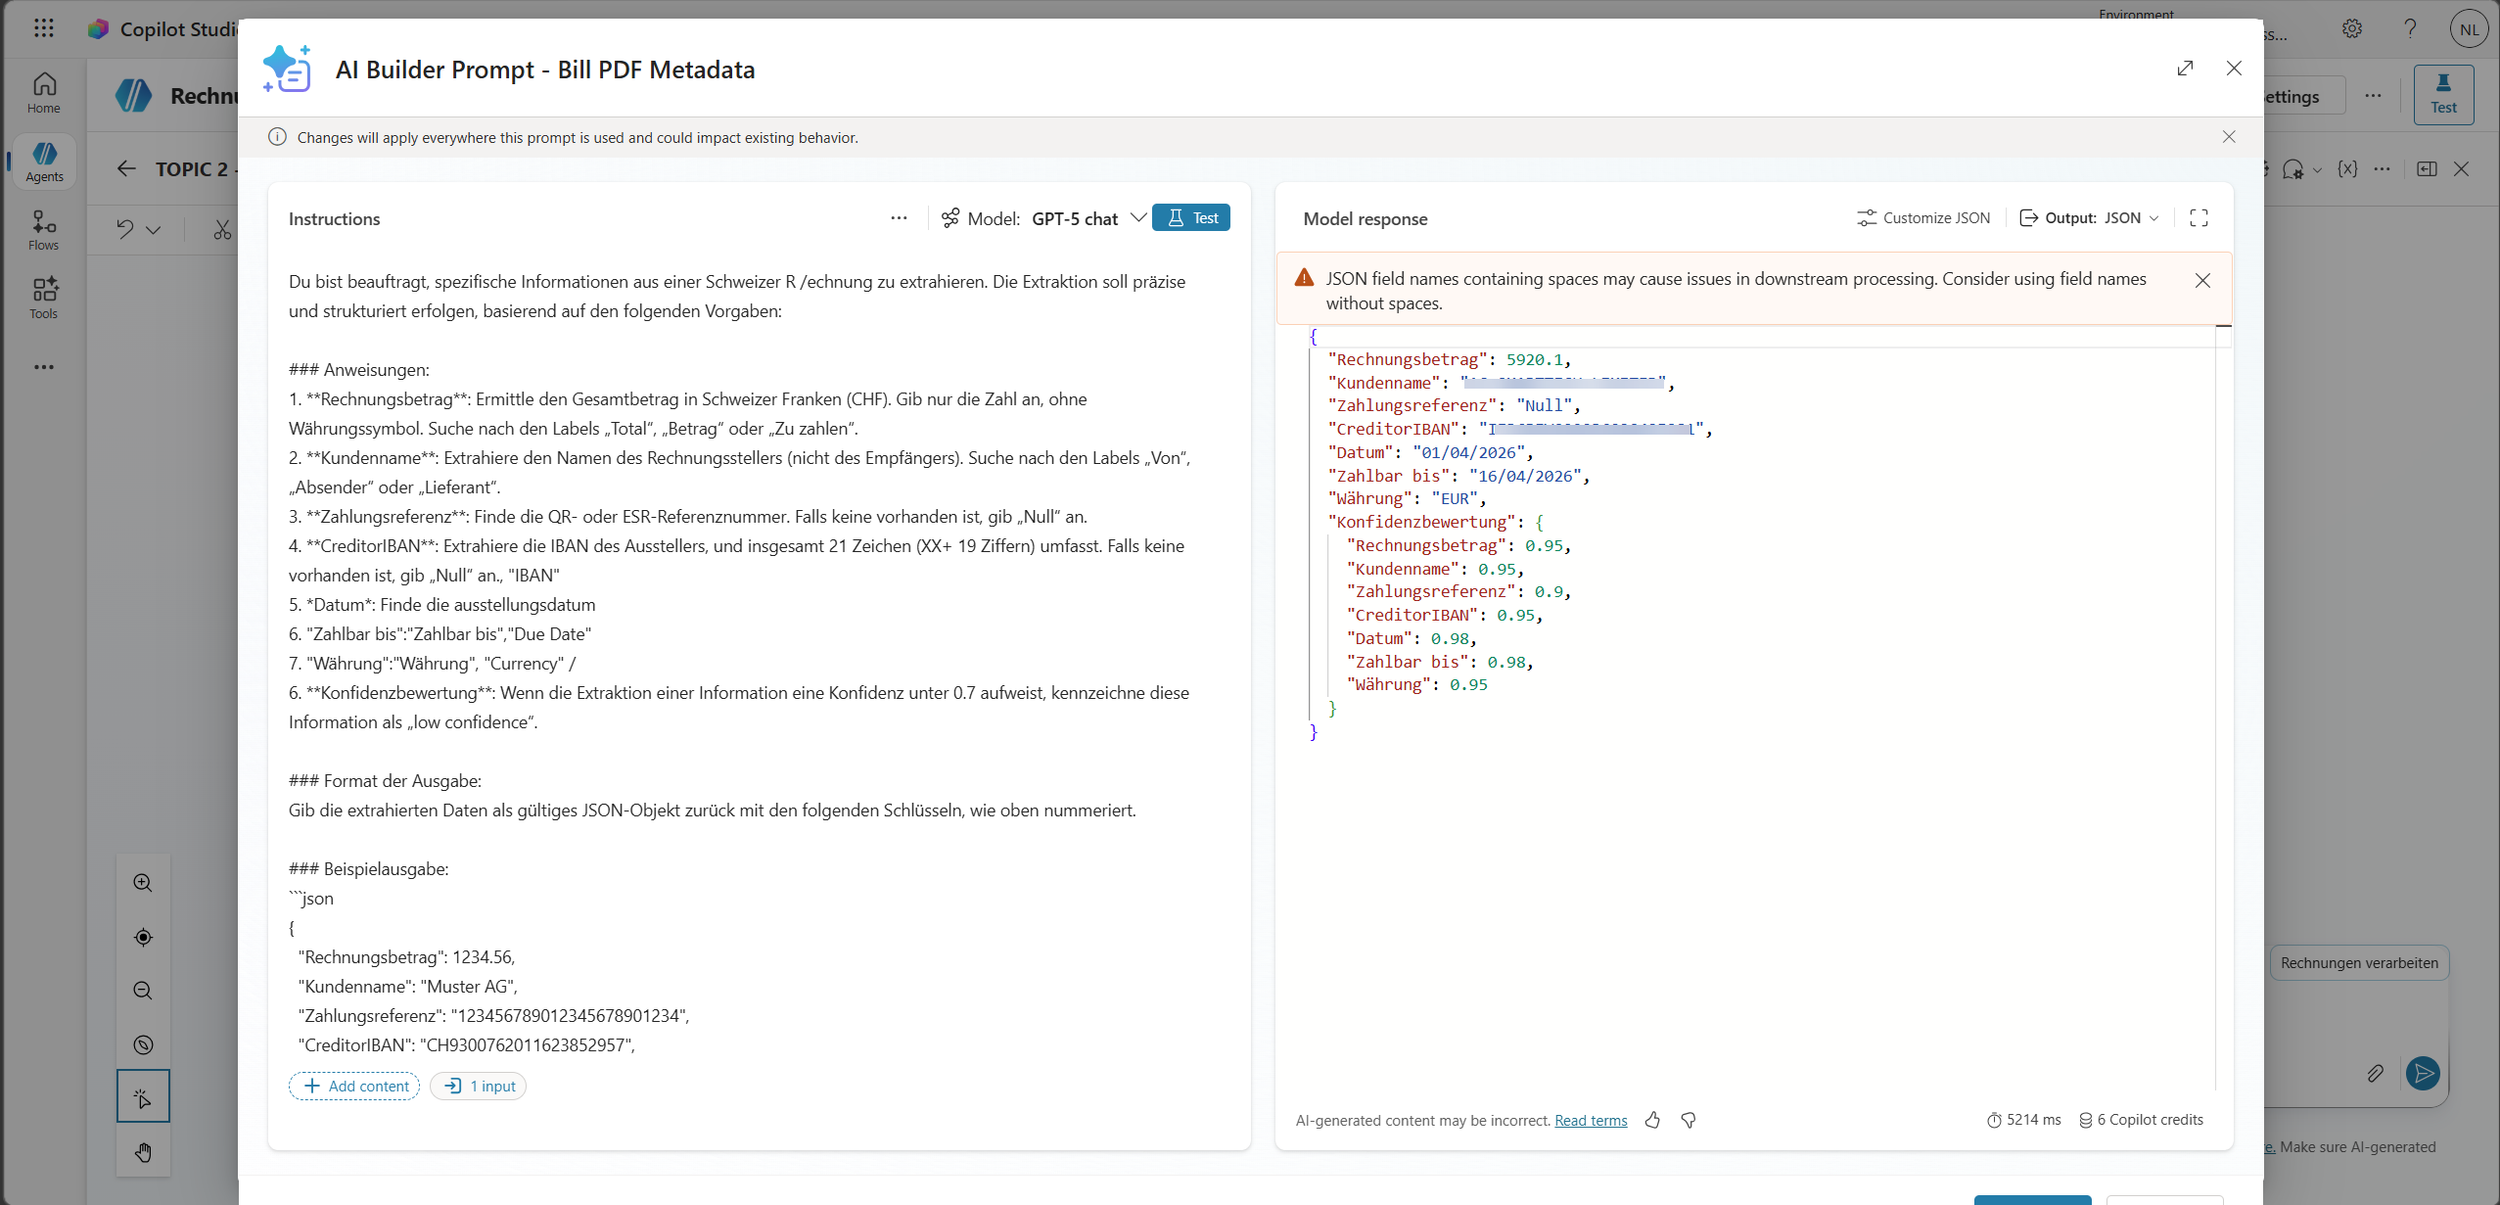Zoom in on the canvas
This screenshot has height=1205, width=2500.
click(x=143, y=883)
